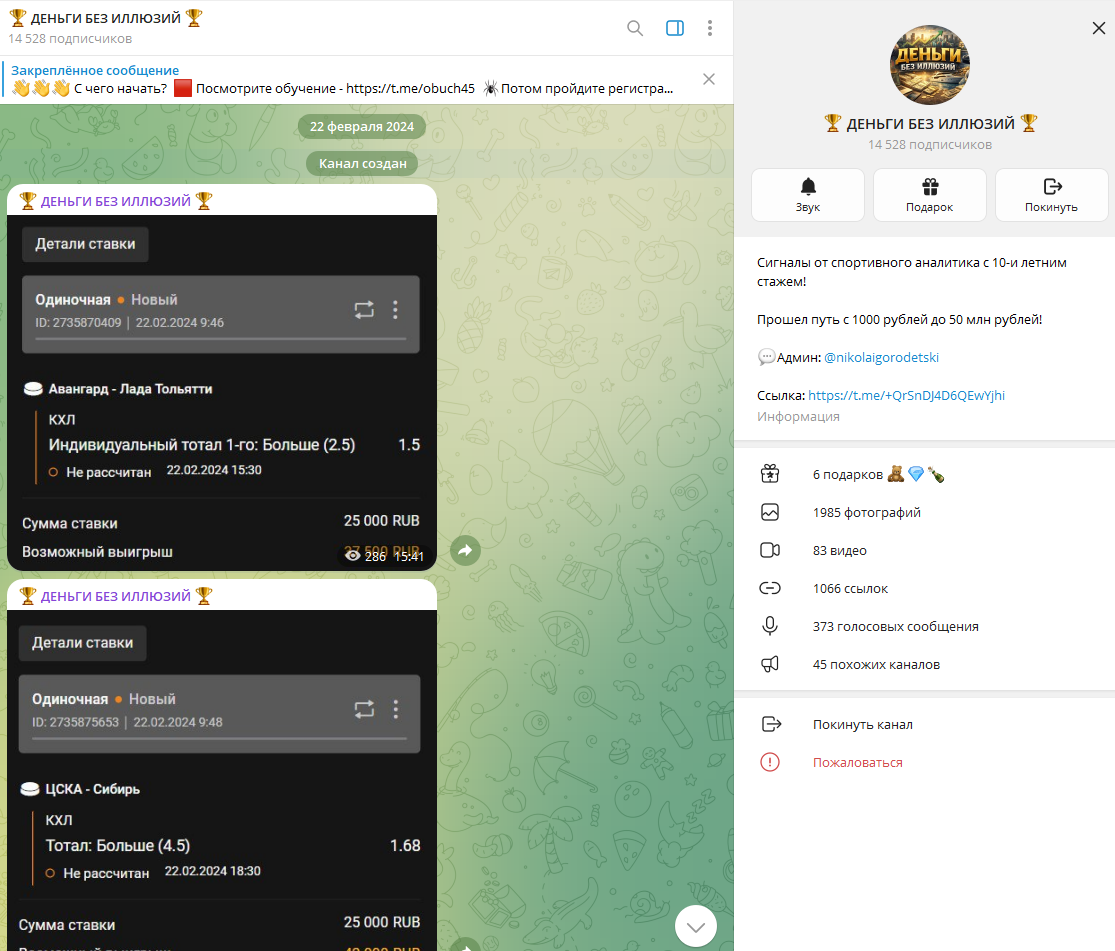Click the gift box icon

[770, 474]
